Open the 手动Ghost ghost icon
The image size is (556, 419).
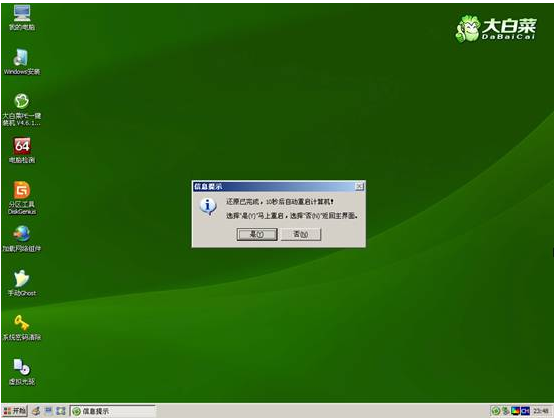tap(22, 283)
